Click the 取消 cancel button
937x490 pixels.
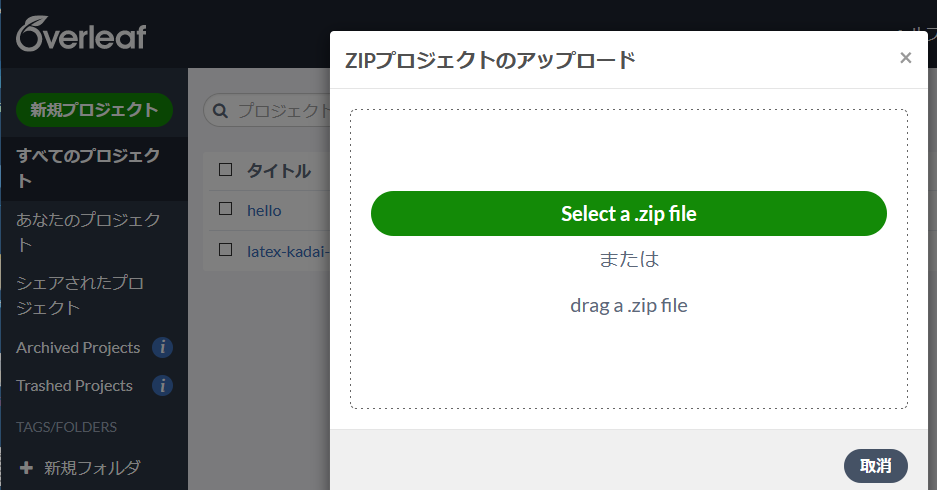(875, 466)
